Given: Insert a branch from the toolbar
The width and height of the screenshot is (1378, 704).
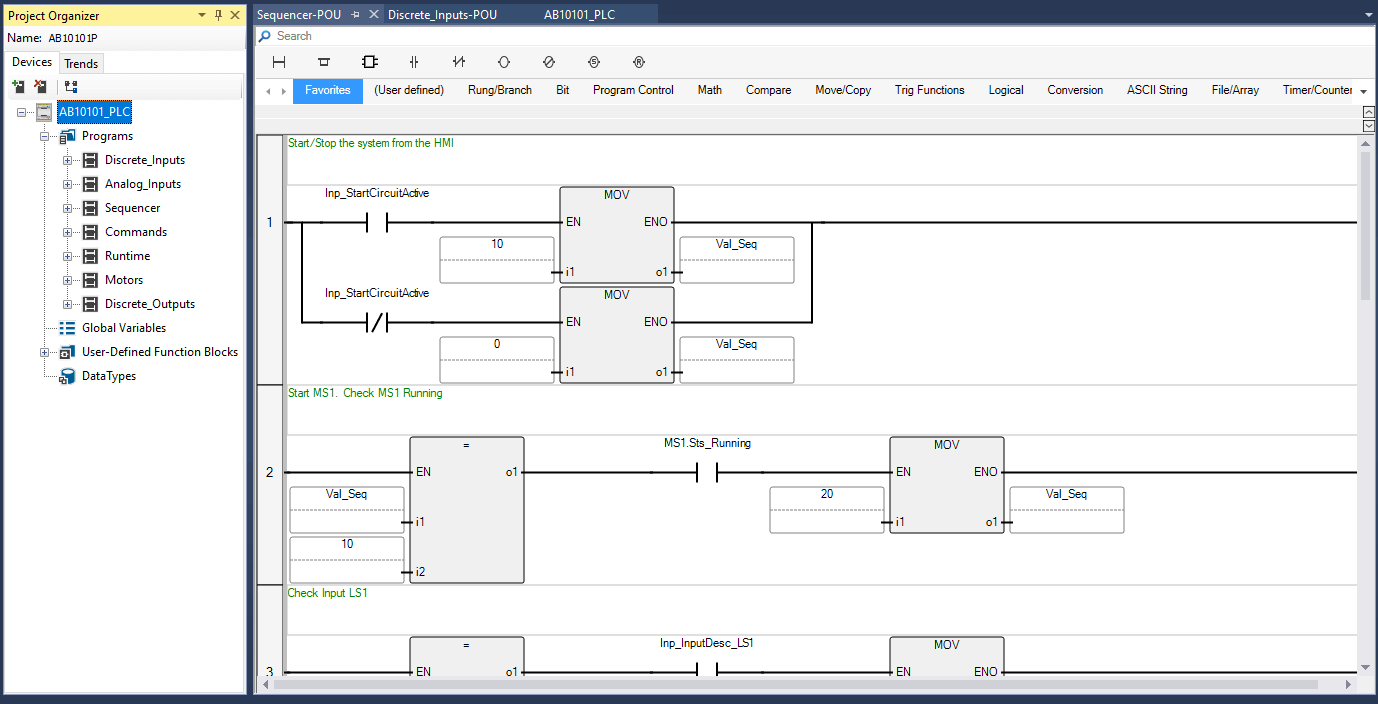Looking at the screenshot, I should pos(323,62).
